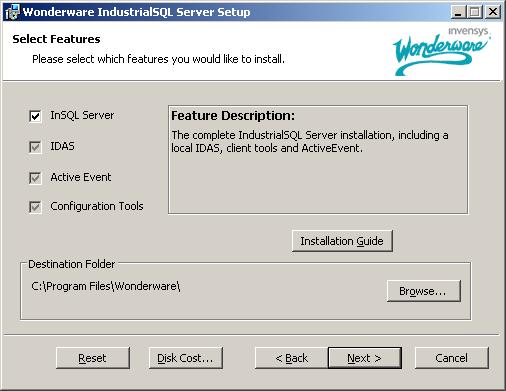The height and width of the screenshot is (391, 506).
Task: Uncheck the InSQL Server checkbox
Action: [35, 116]
